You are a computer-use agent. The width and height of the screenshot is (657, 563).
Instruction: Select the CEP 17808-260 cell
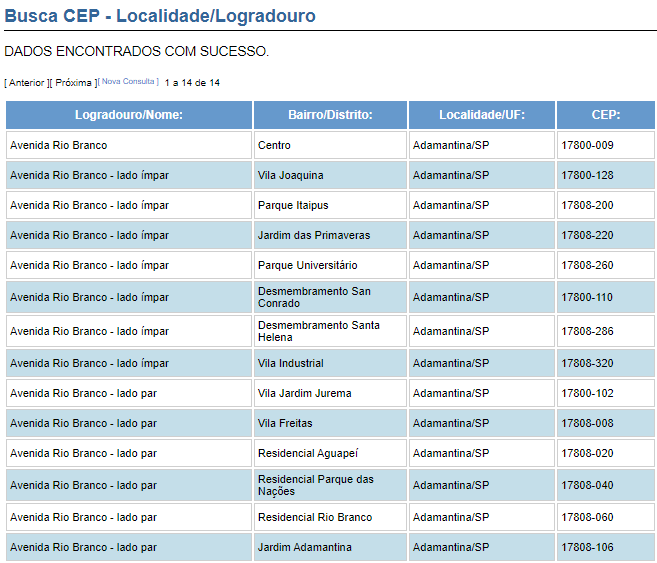606,265
